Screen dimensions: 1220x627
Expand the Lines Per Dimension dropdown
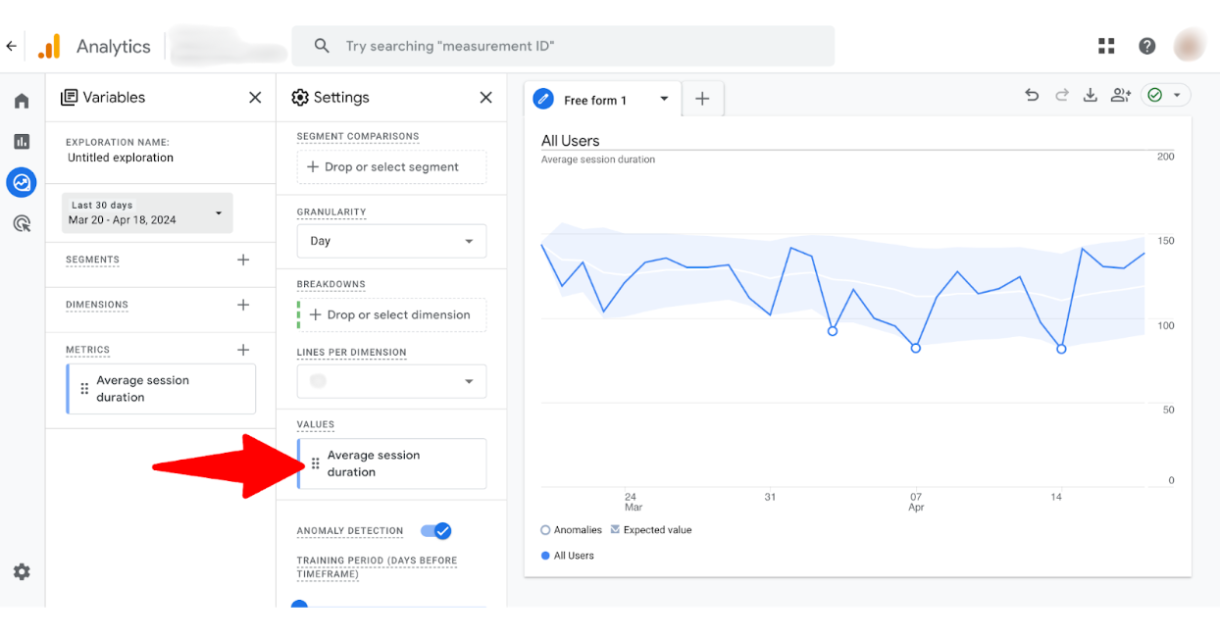[x=391, y=381]
